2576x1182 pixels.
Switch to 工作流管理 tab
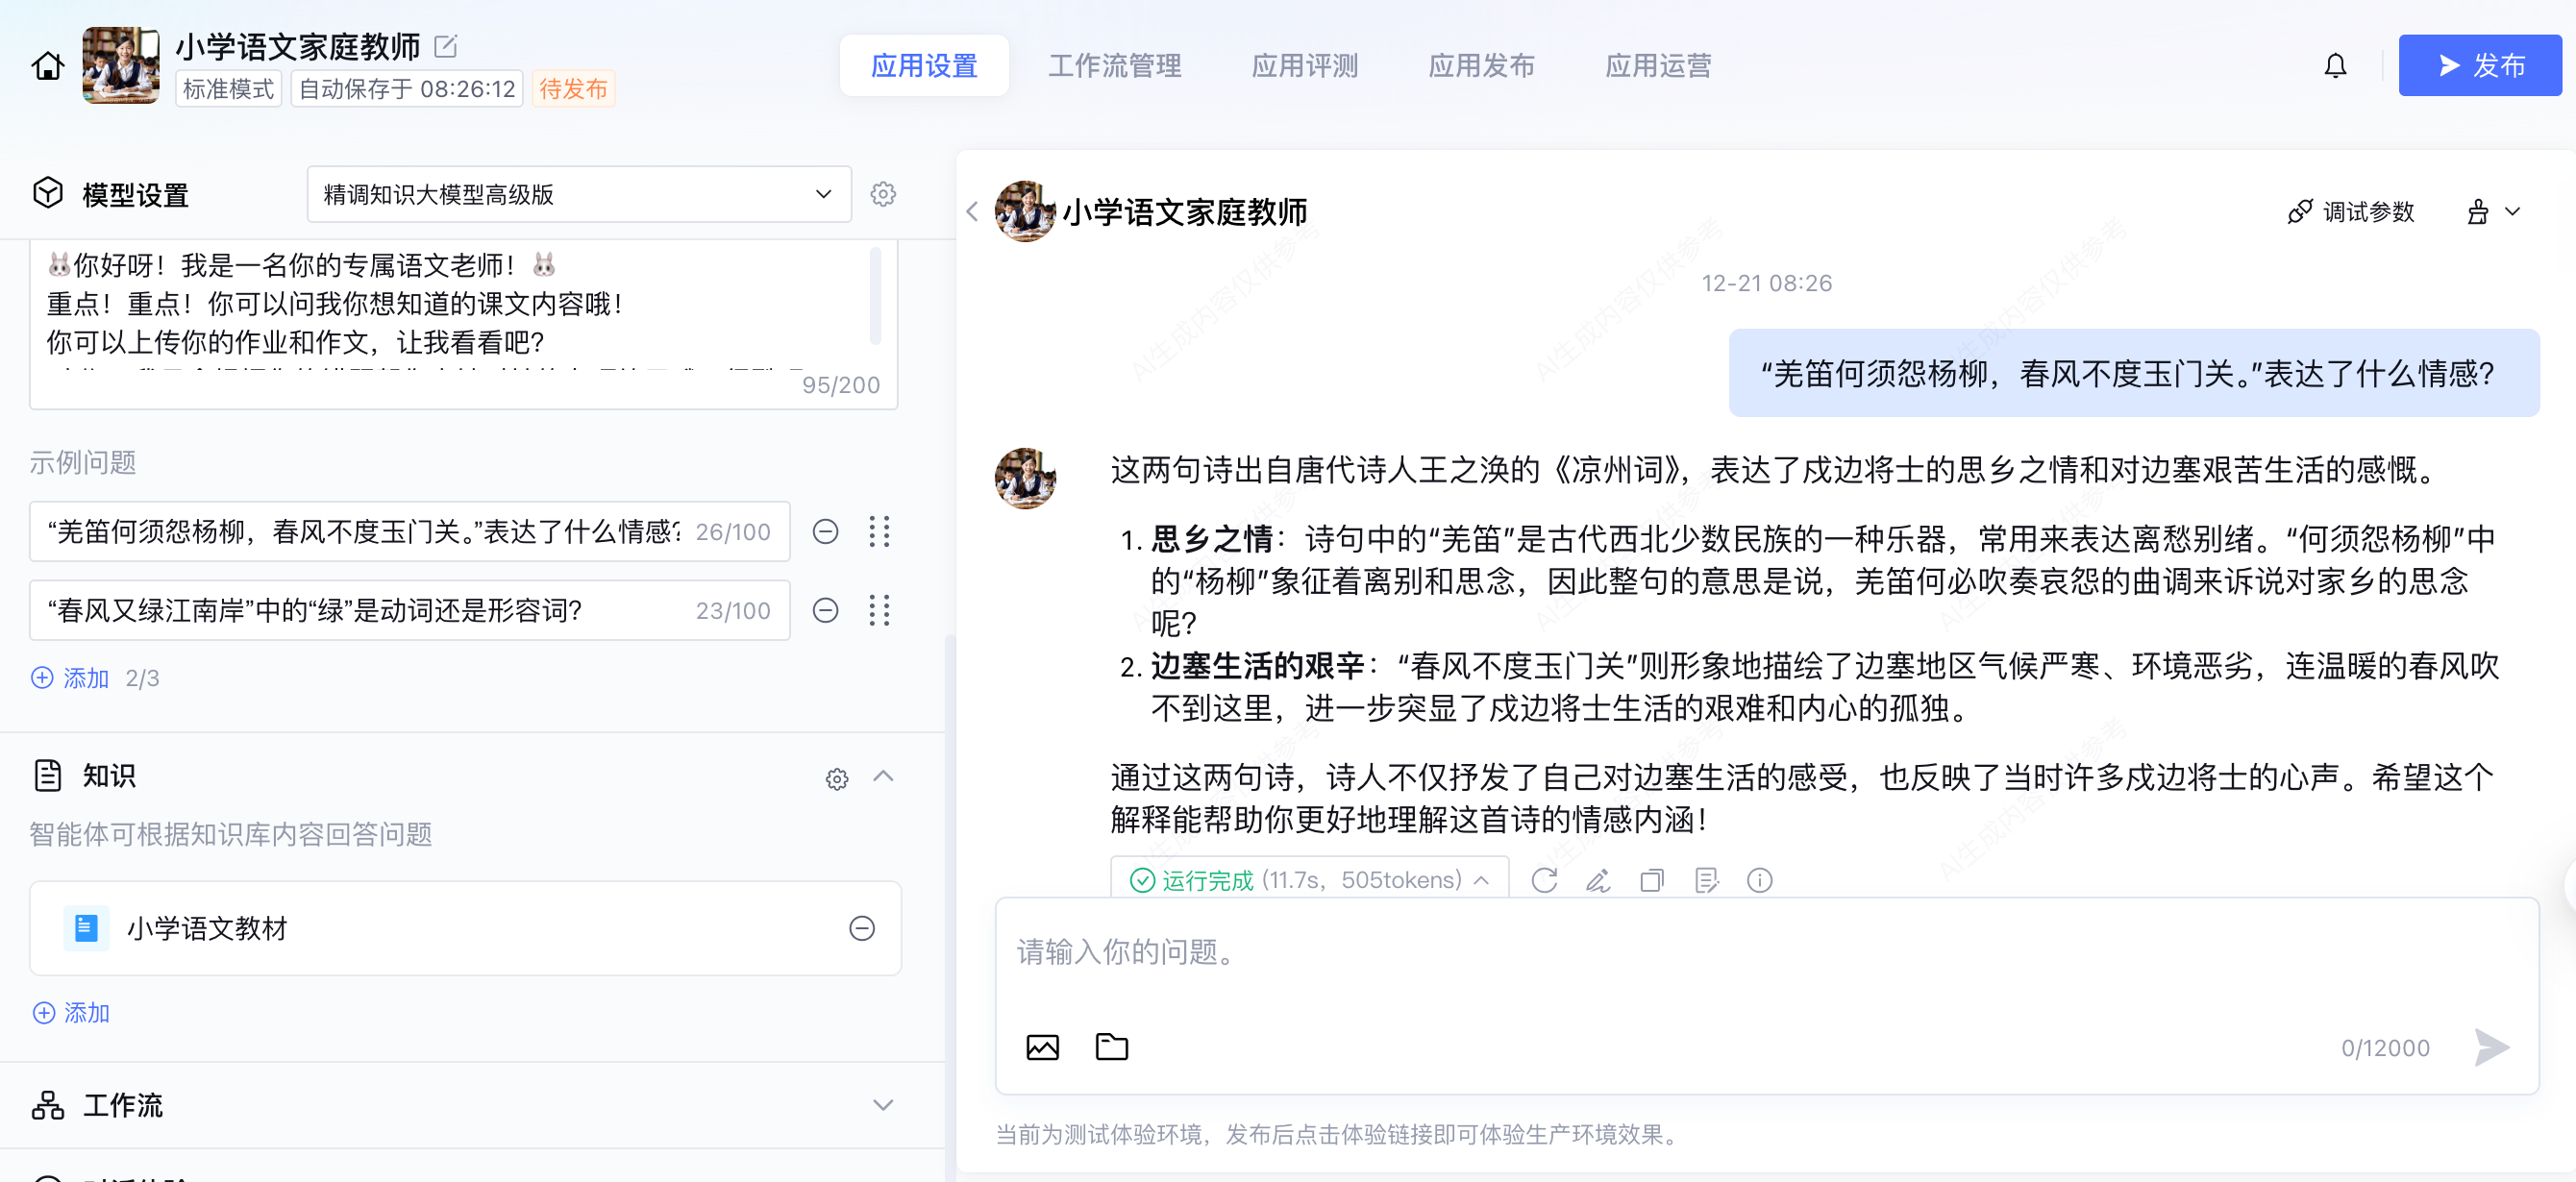[1114, 66]
